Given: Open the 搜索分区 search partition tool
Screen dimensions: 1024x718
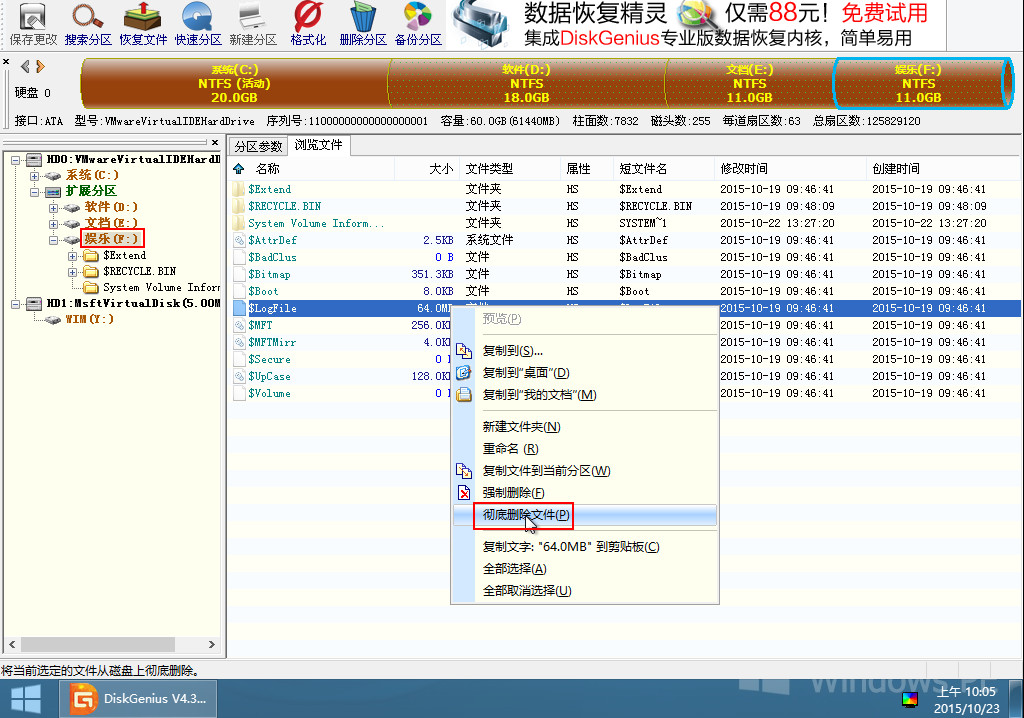Looking at the screenshot, I should pyautogui.click(x=88, y=24).
